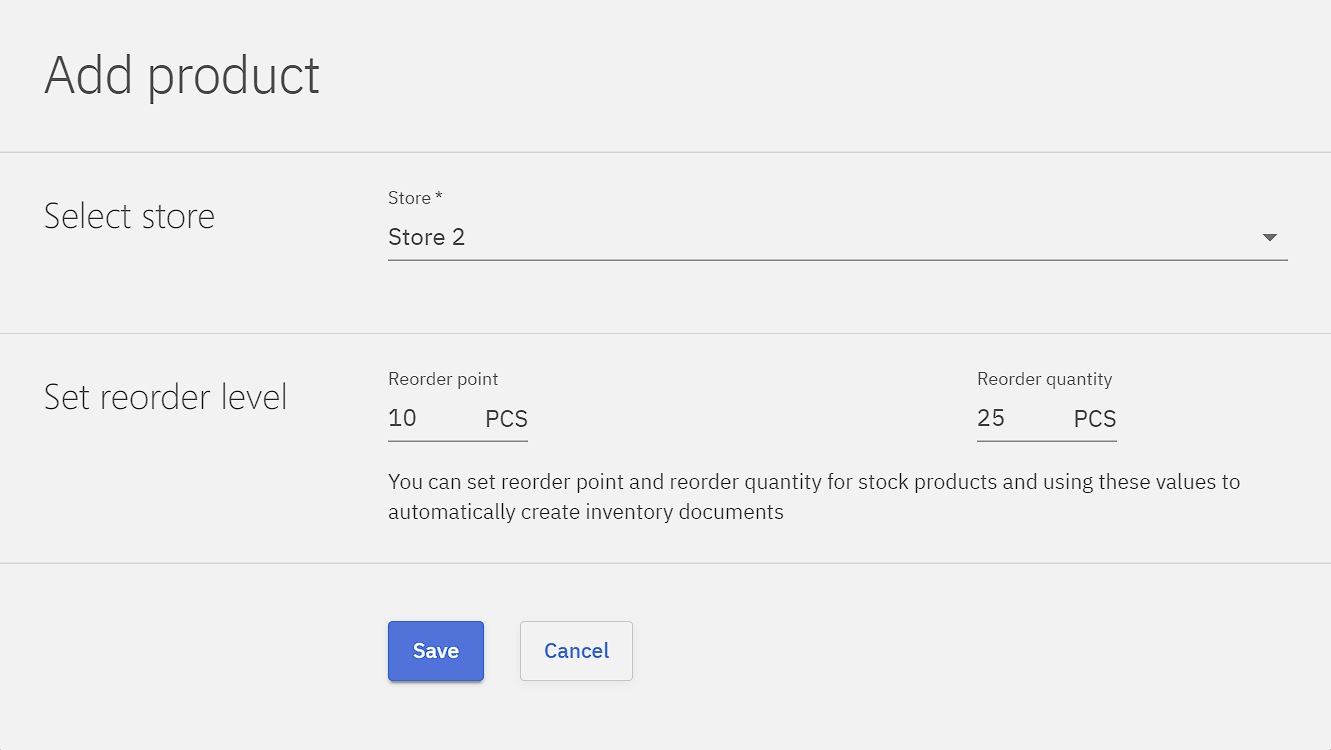This screenshot has width=1331, height=750.
Task: Cancel adding the product
Action: (576, 651)
